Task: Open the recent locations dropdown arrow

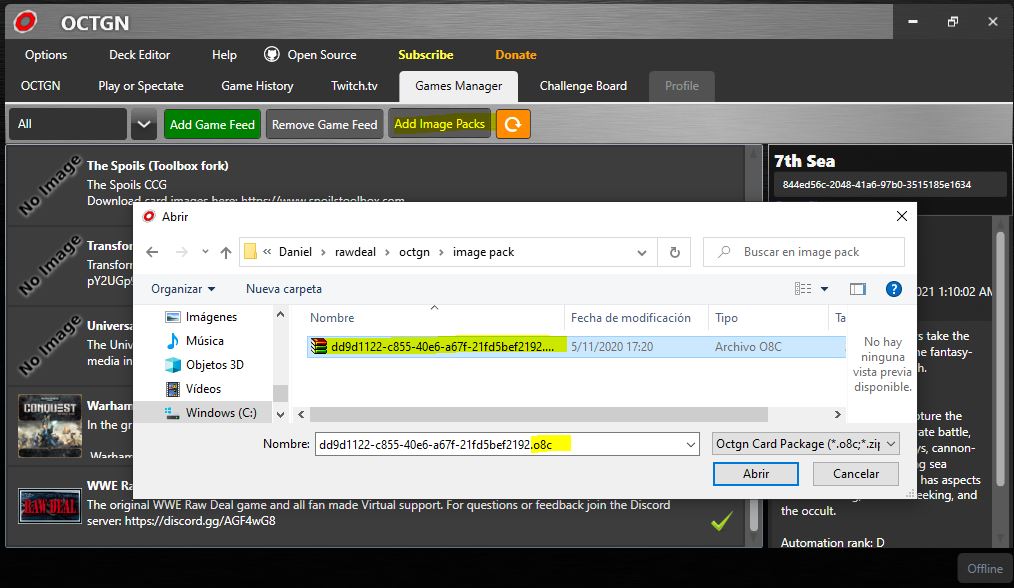Action: click(x=205, y=252)
